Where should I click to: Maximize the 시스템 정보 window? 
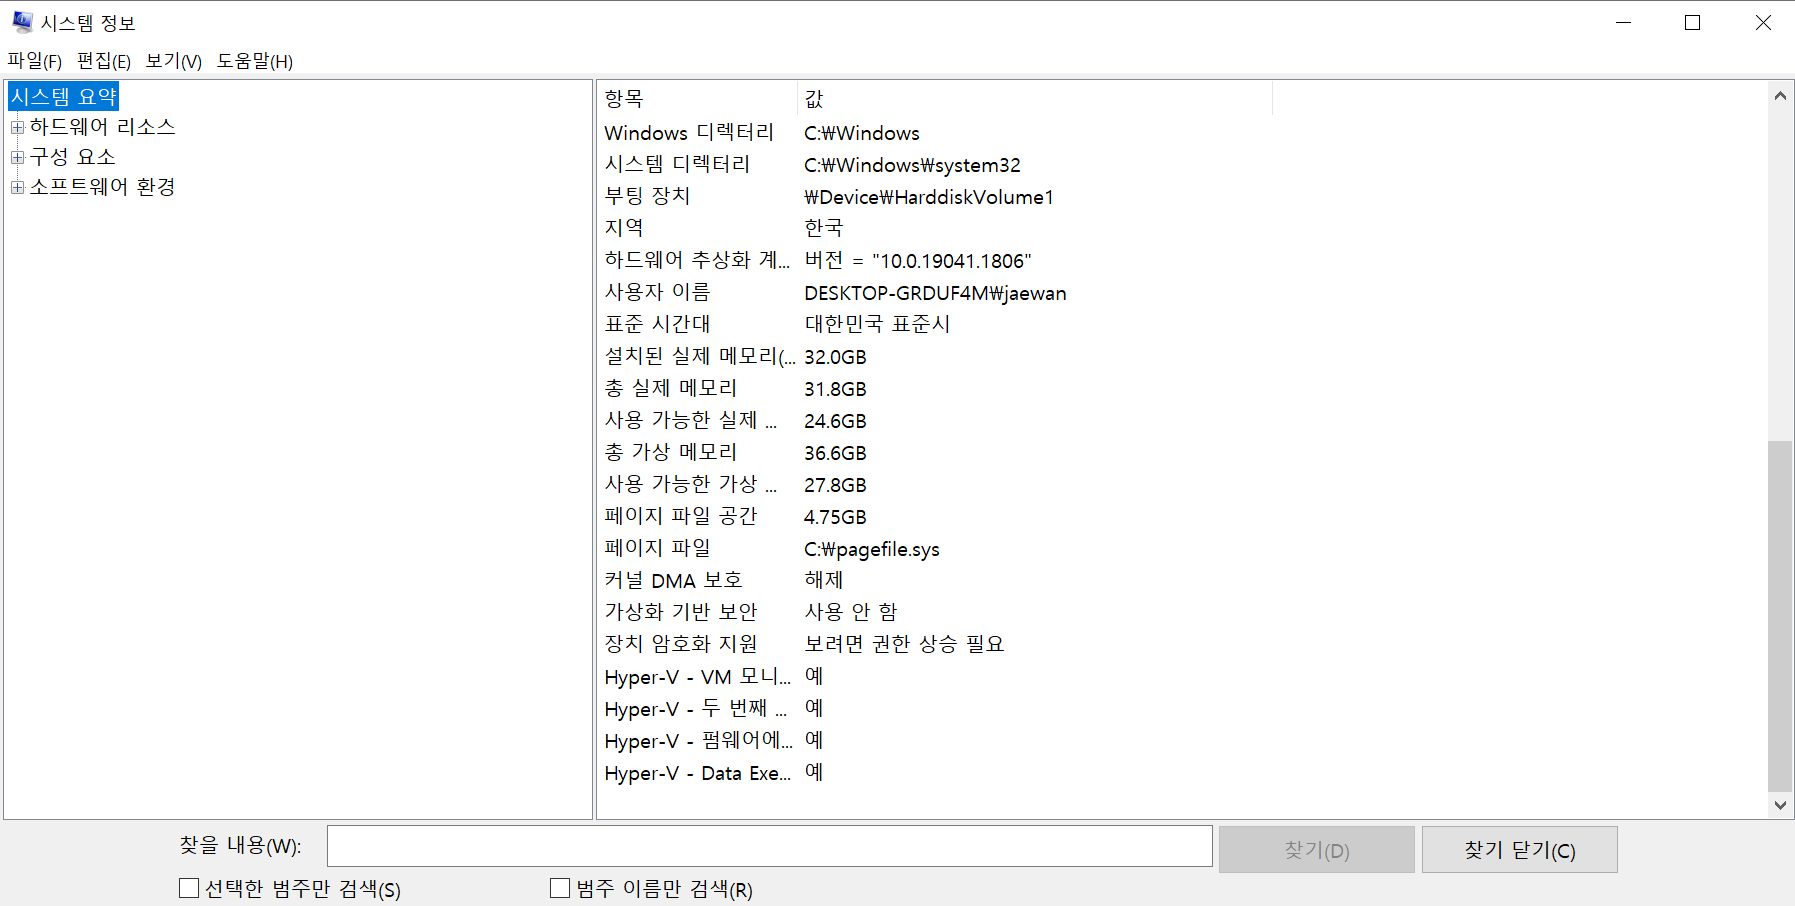1693,22
